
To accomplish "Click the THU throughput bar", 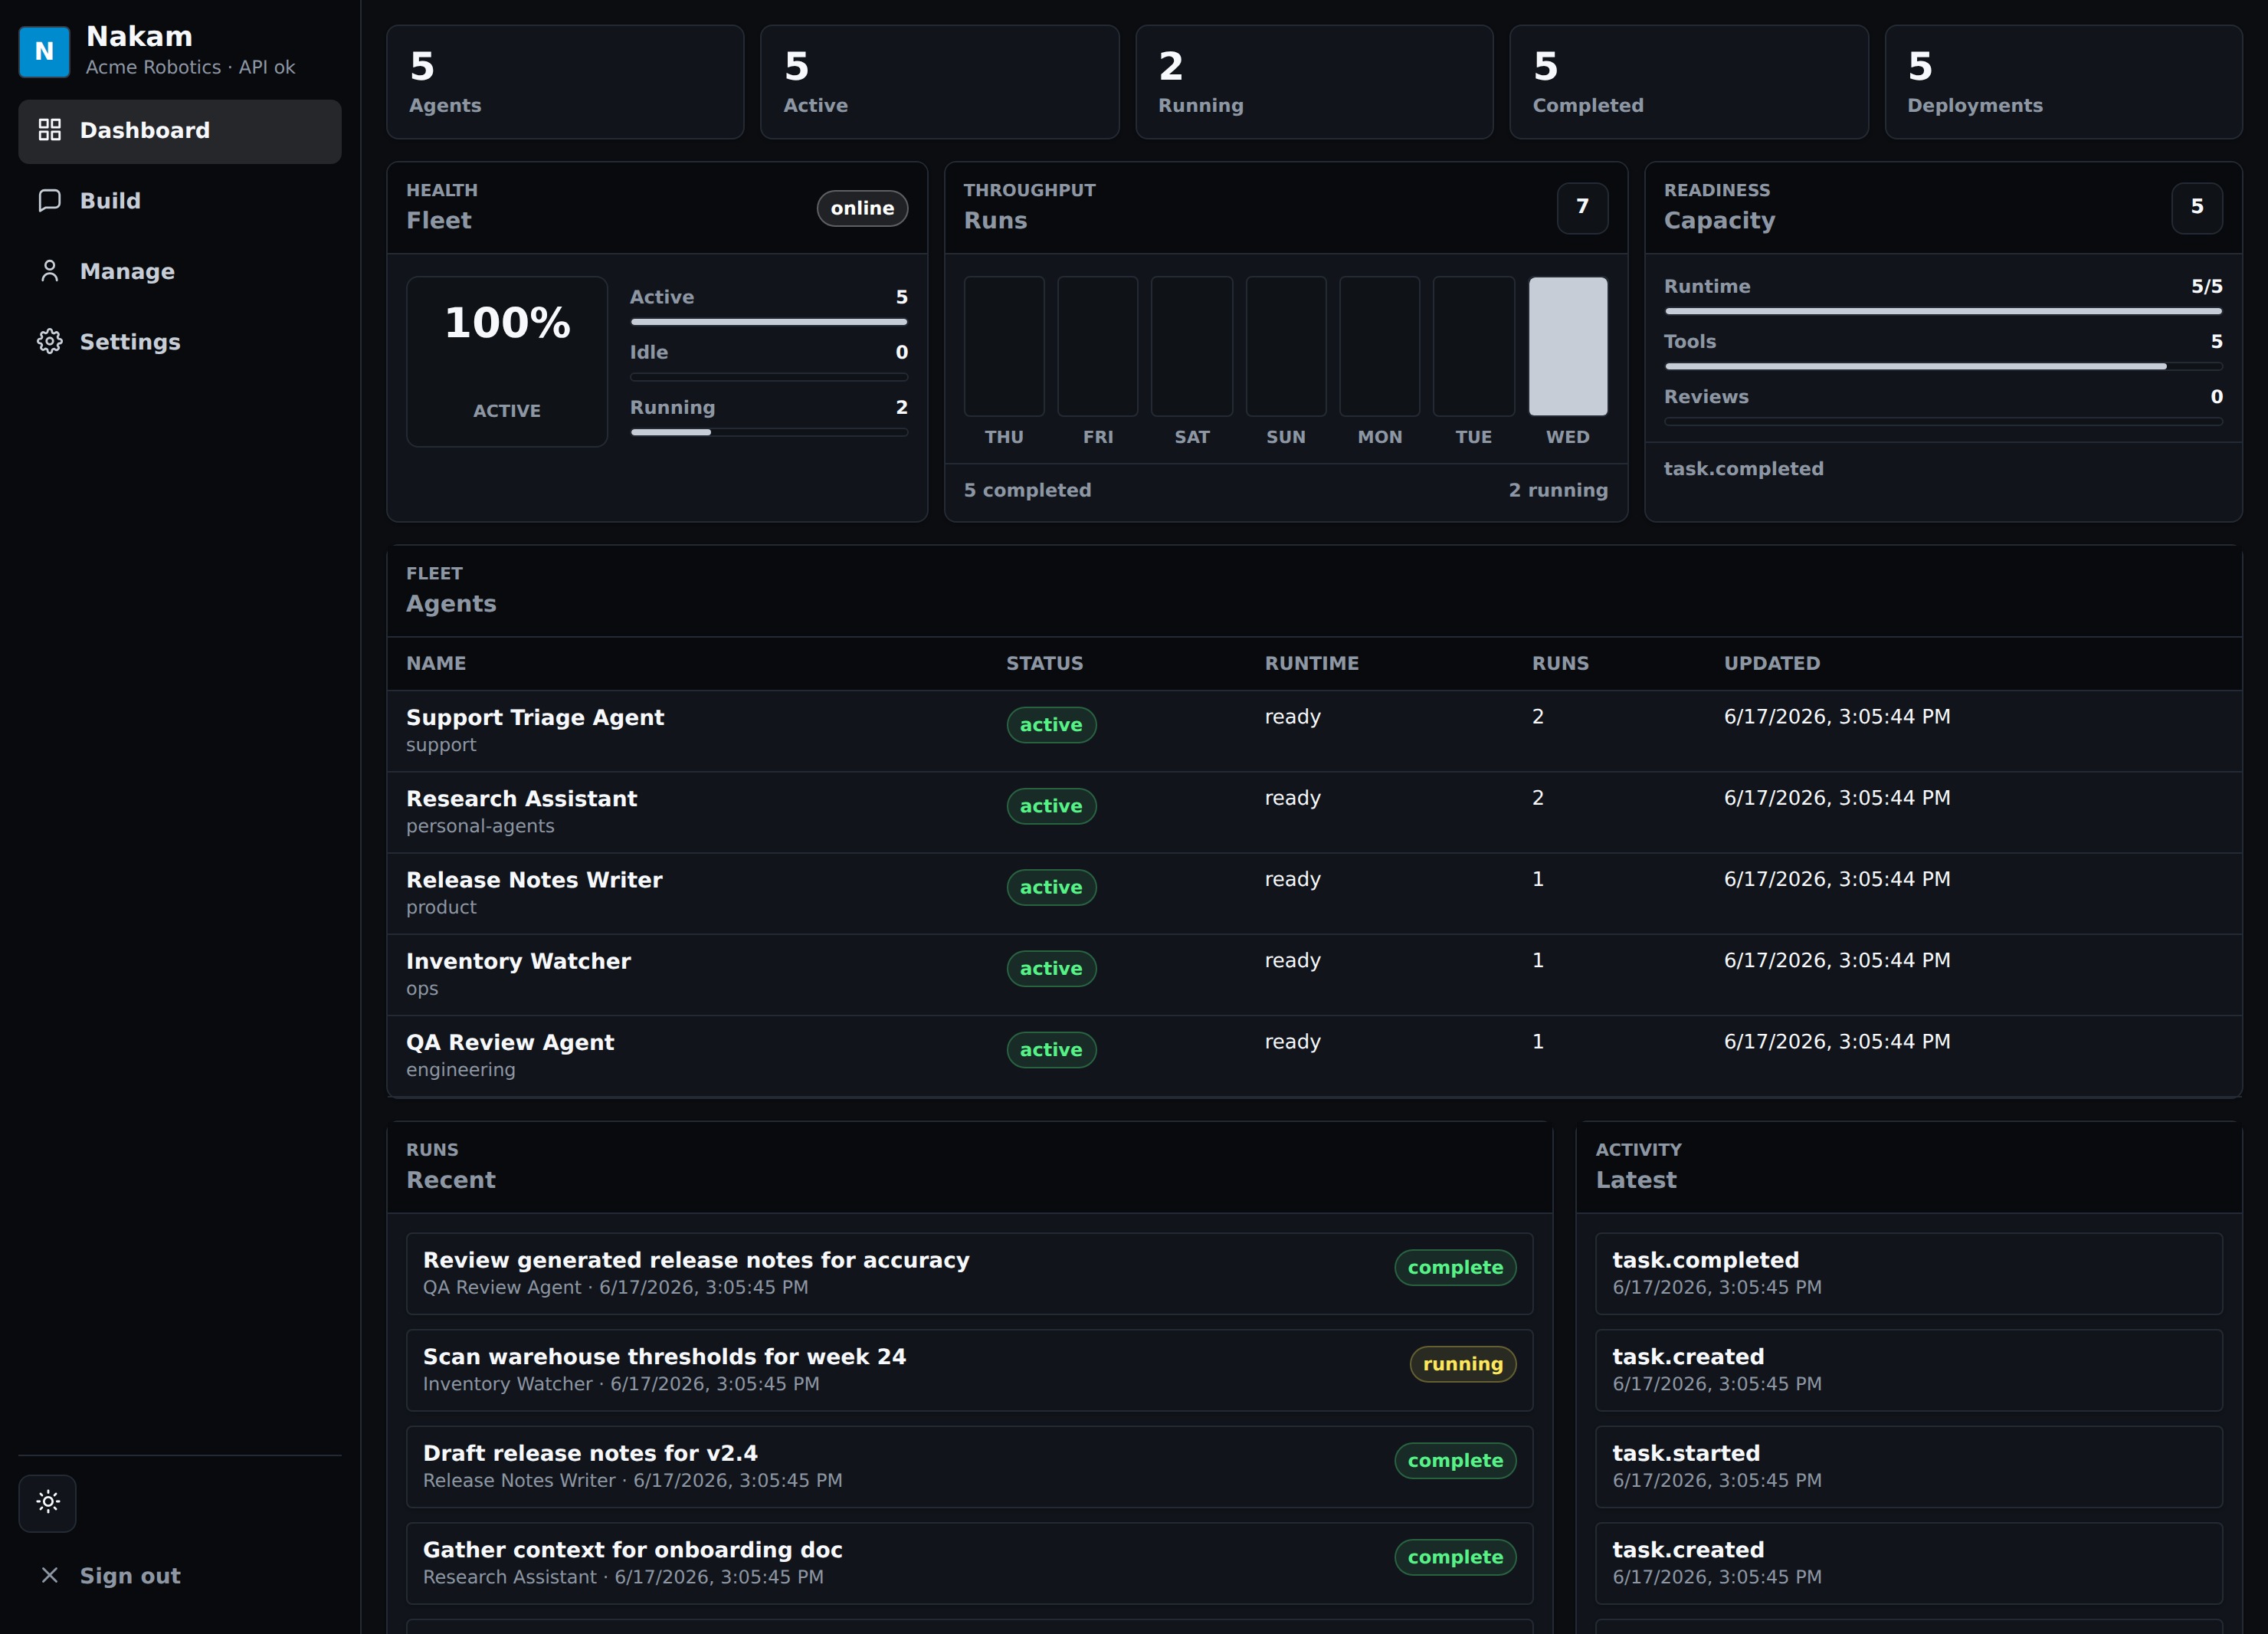I will tap(1004, 346).
